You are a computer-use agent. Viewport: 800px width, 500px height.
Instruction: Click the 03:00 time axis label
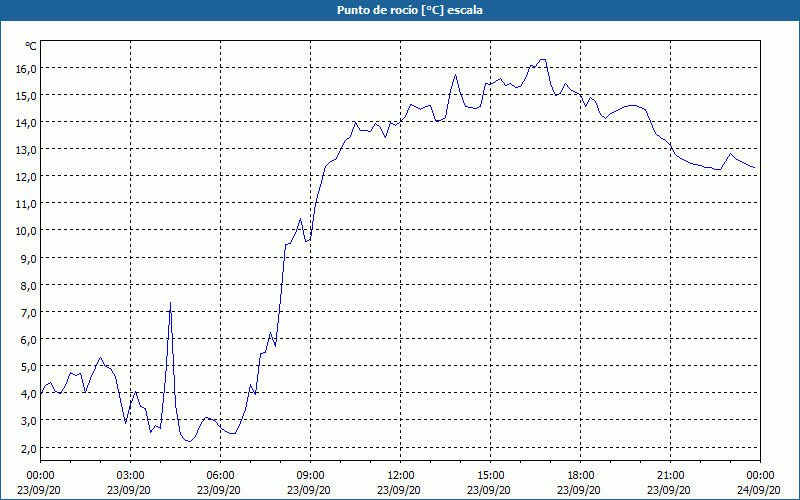(x=131, y=476)
